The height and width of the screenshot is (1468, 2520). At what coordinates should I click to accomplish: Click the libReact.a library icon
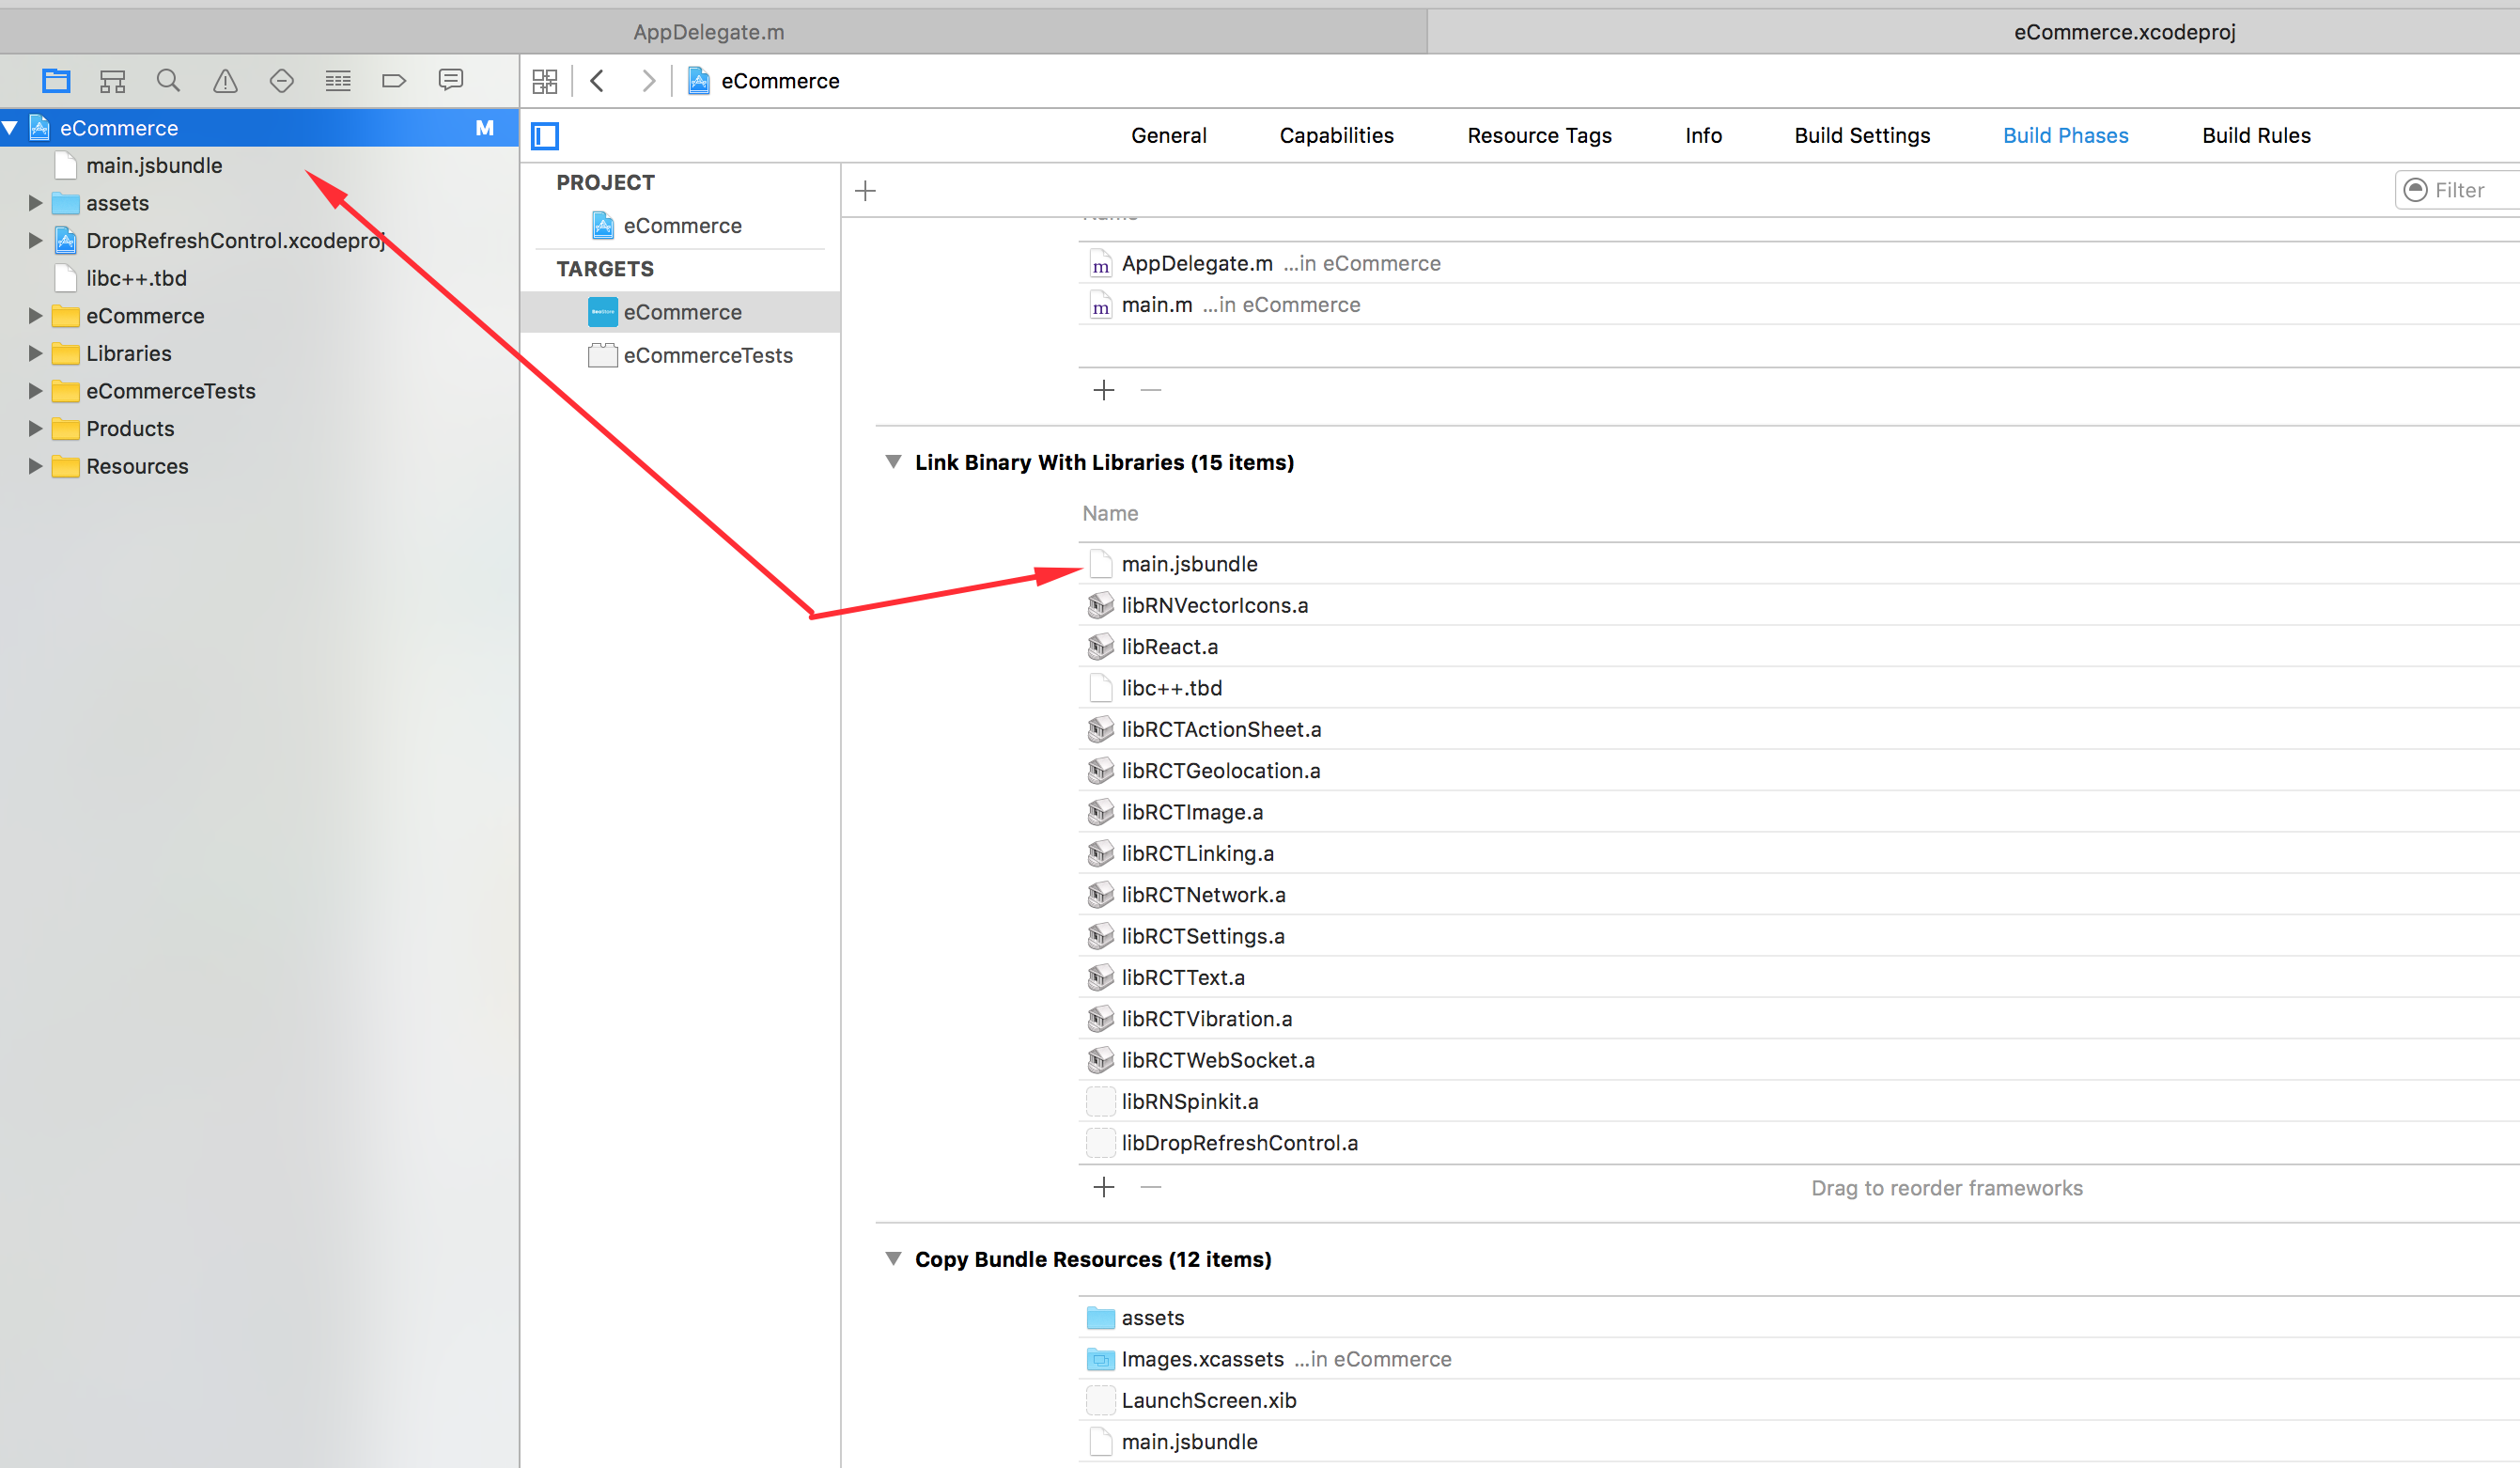tap(1100, 647)
